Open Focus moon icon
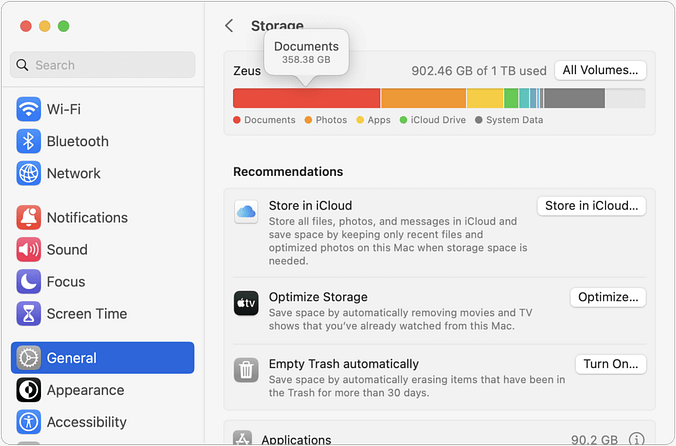This screenshot has height=446, width=676. [x=28, y=281]
